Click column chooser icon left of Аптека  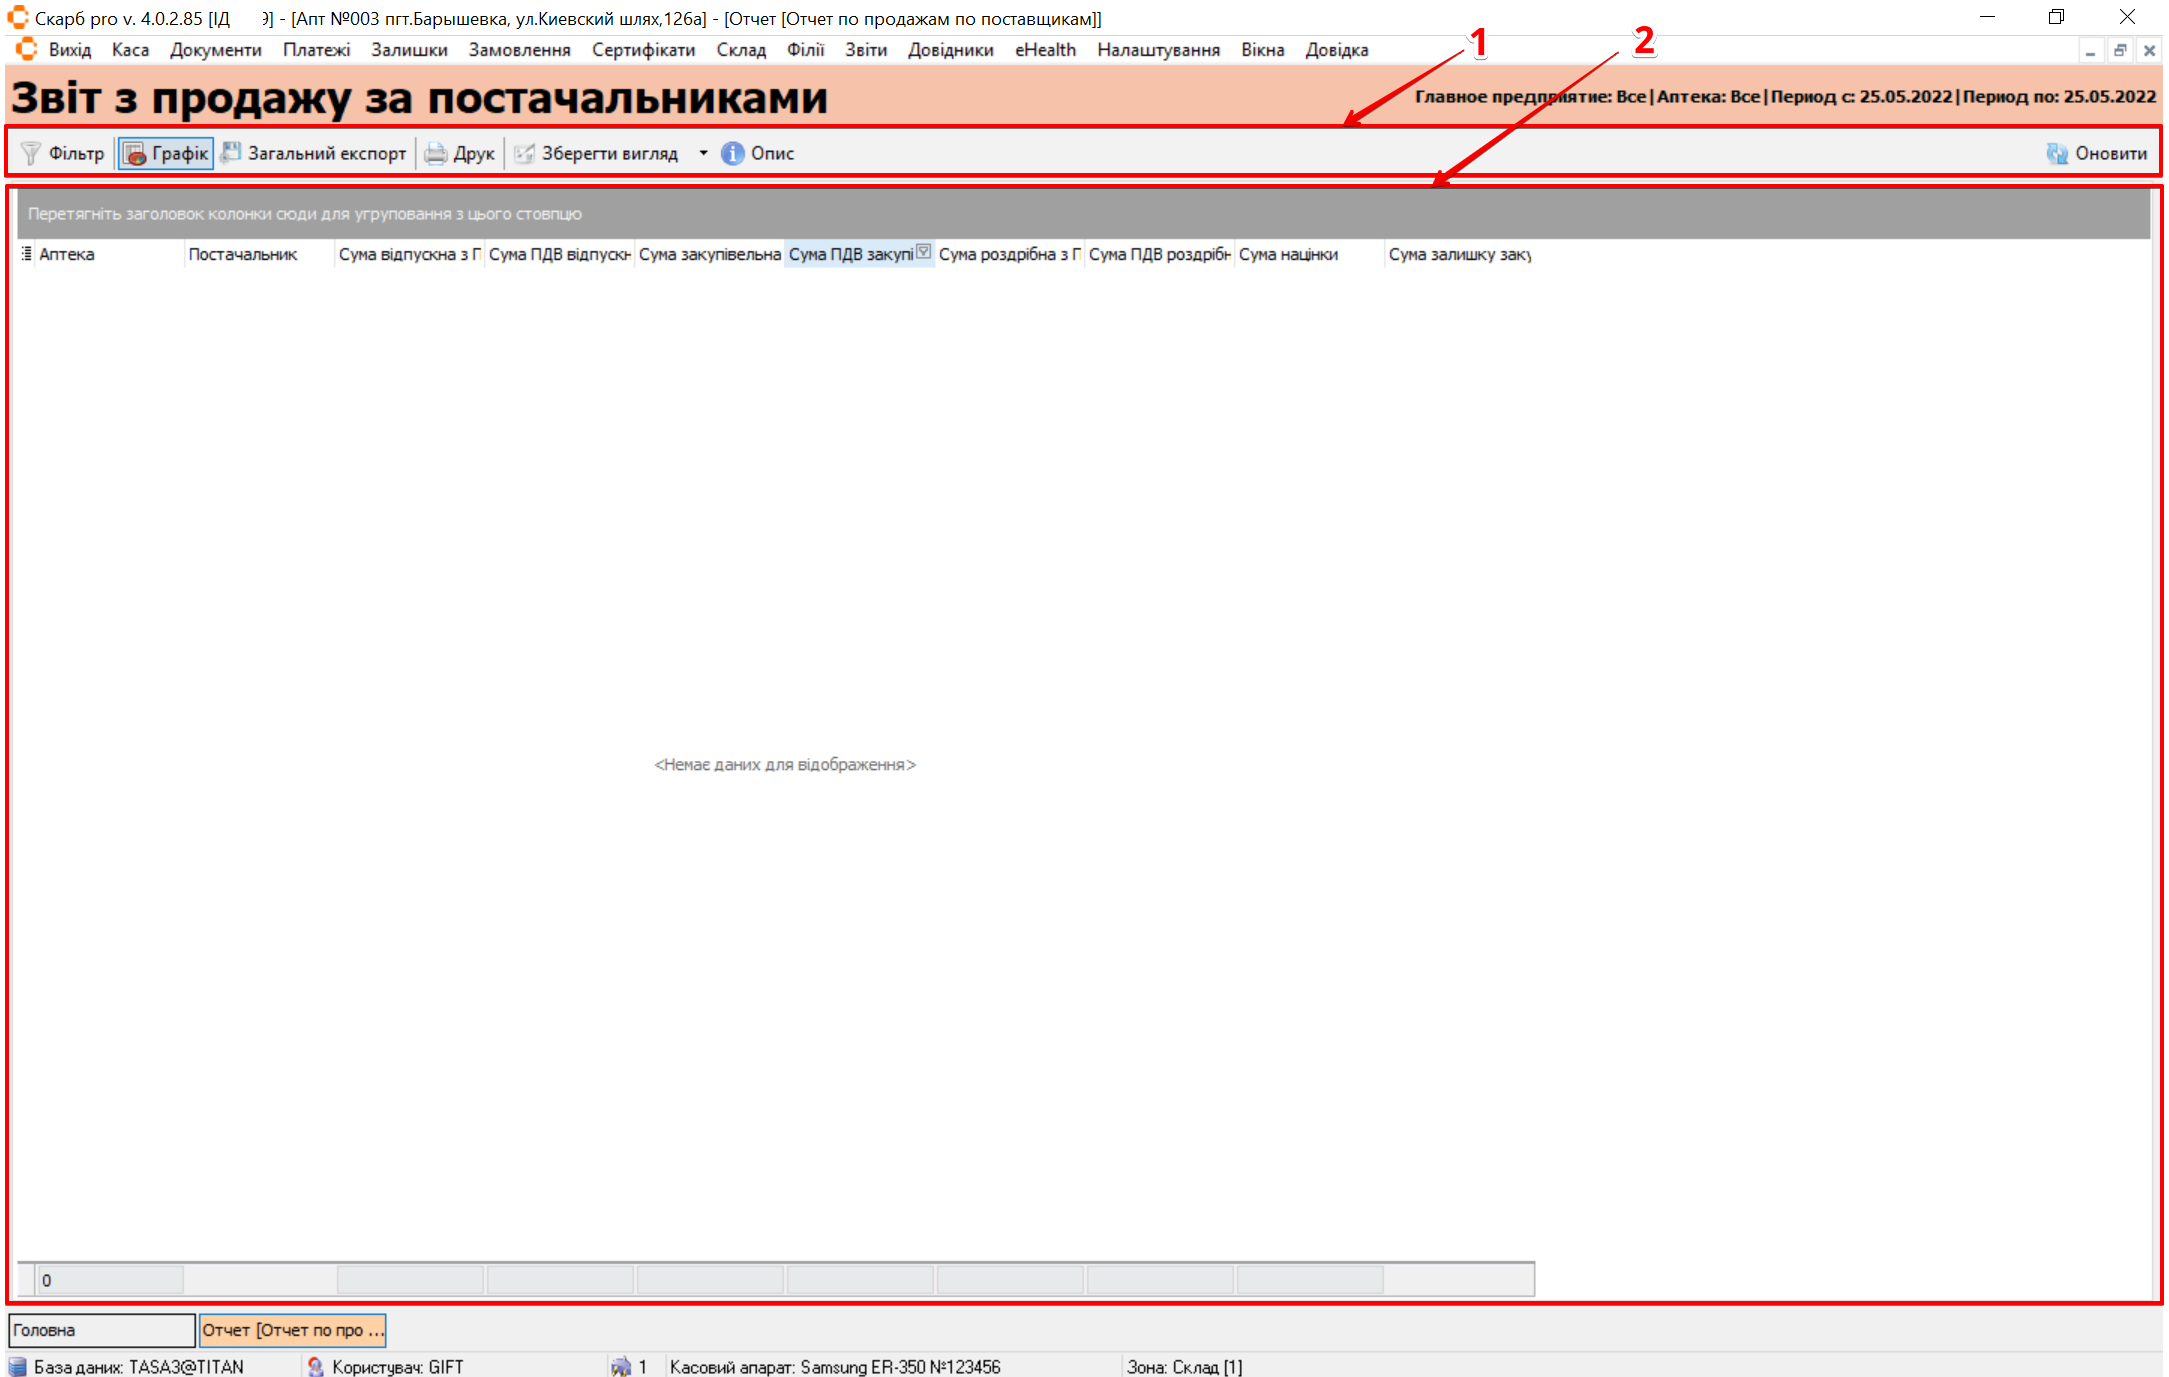27,254
